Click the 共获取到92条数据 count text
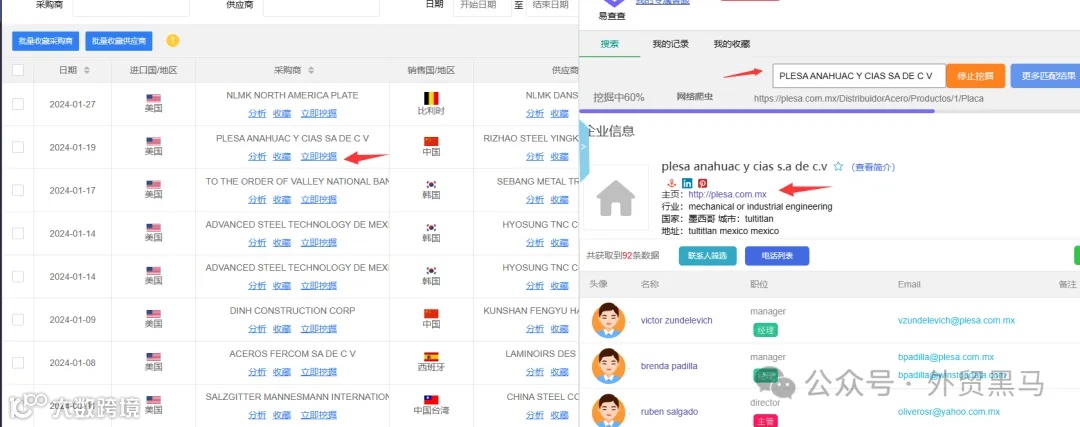Screen dimensions: 1080x427 [623, 256]
